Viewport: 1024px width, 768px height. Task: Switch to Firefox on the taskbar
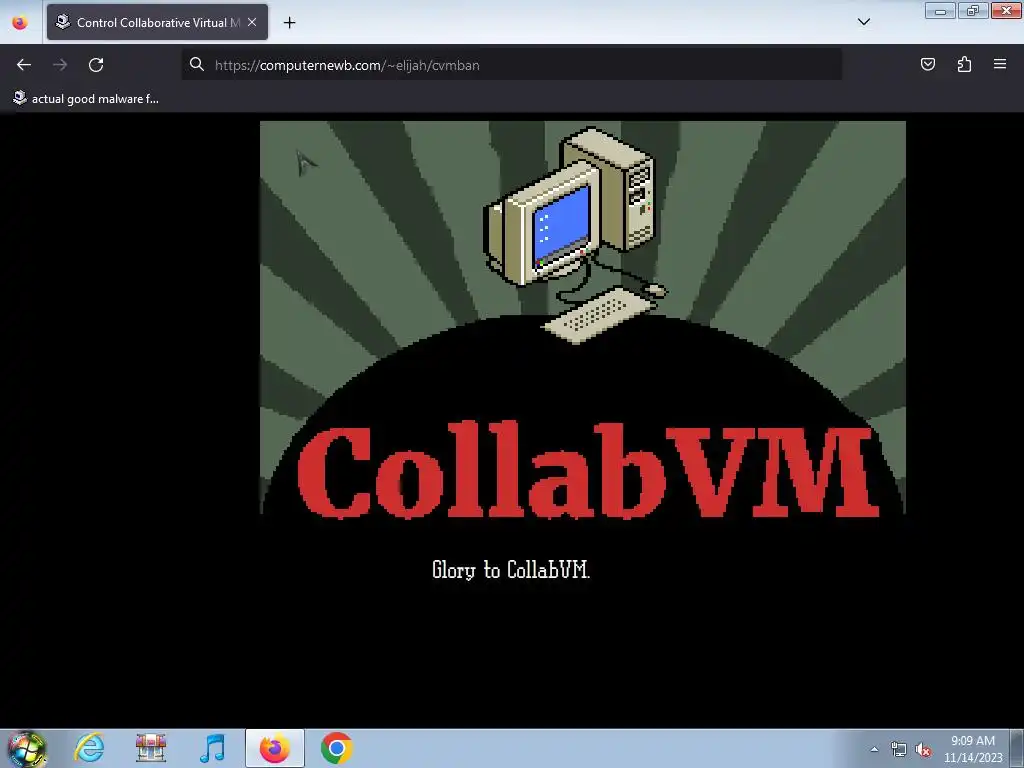point(275,748)
